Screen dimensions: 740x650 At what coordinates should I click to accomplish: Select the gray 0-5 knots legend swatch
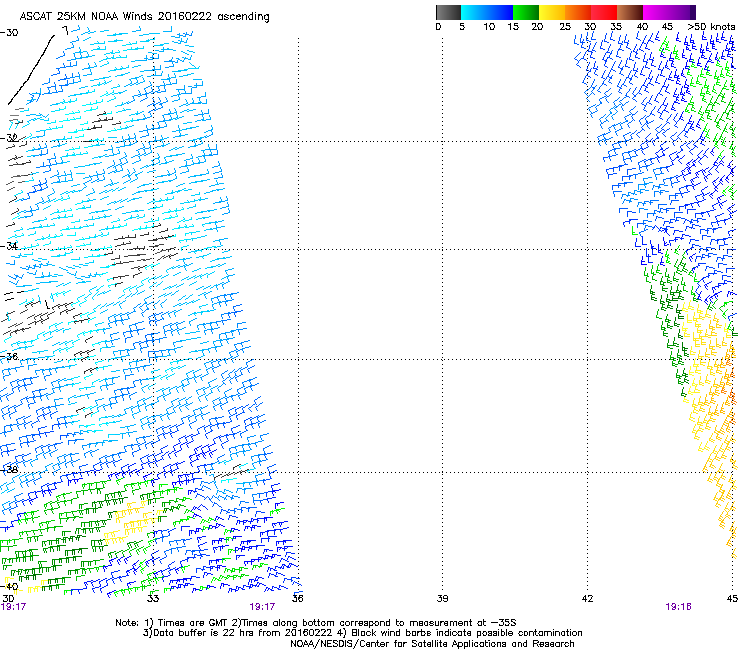click(x=448, y=12)
